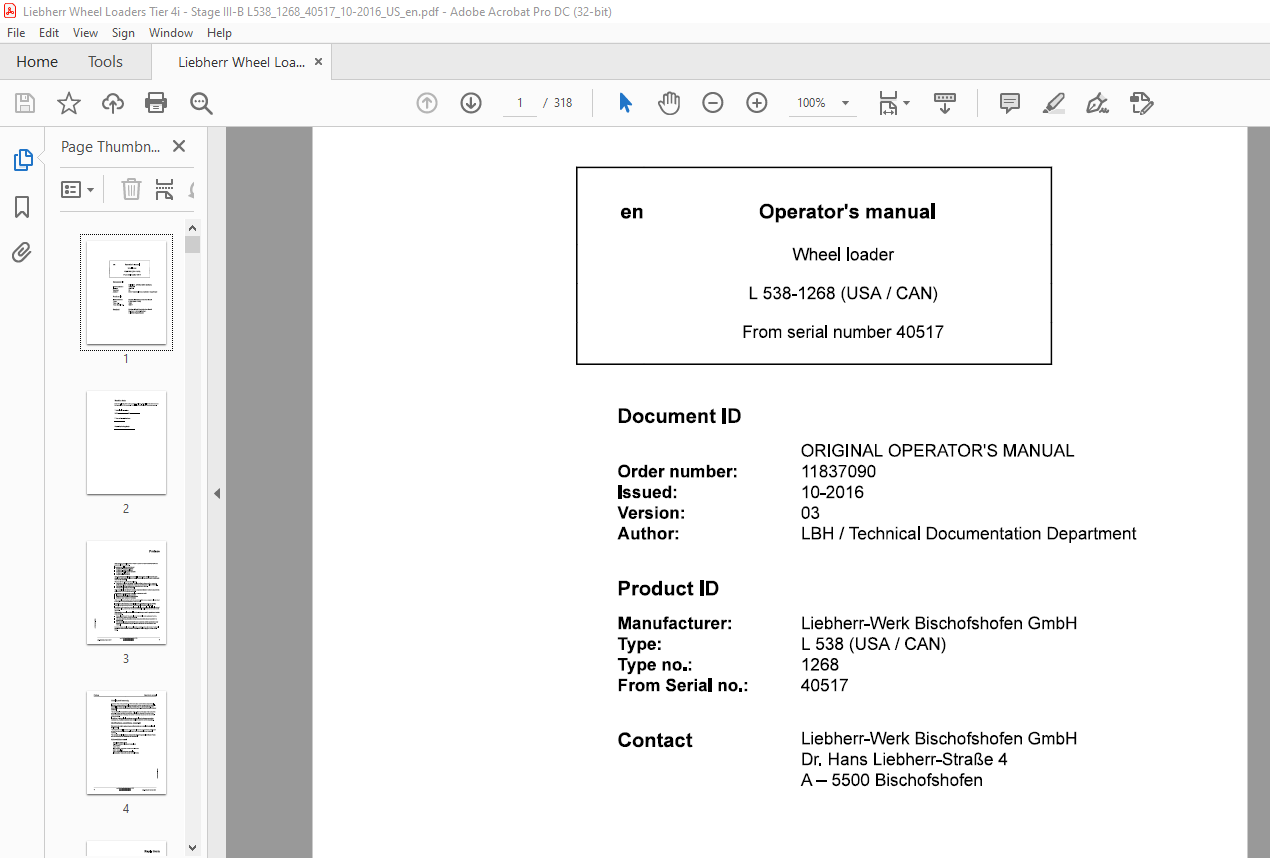
Task: Select the Liebherr Wheel Loa... document tab
Action: coord(241,62)
